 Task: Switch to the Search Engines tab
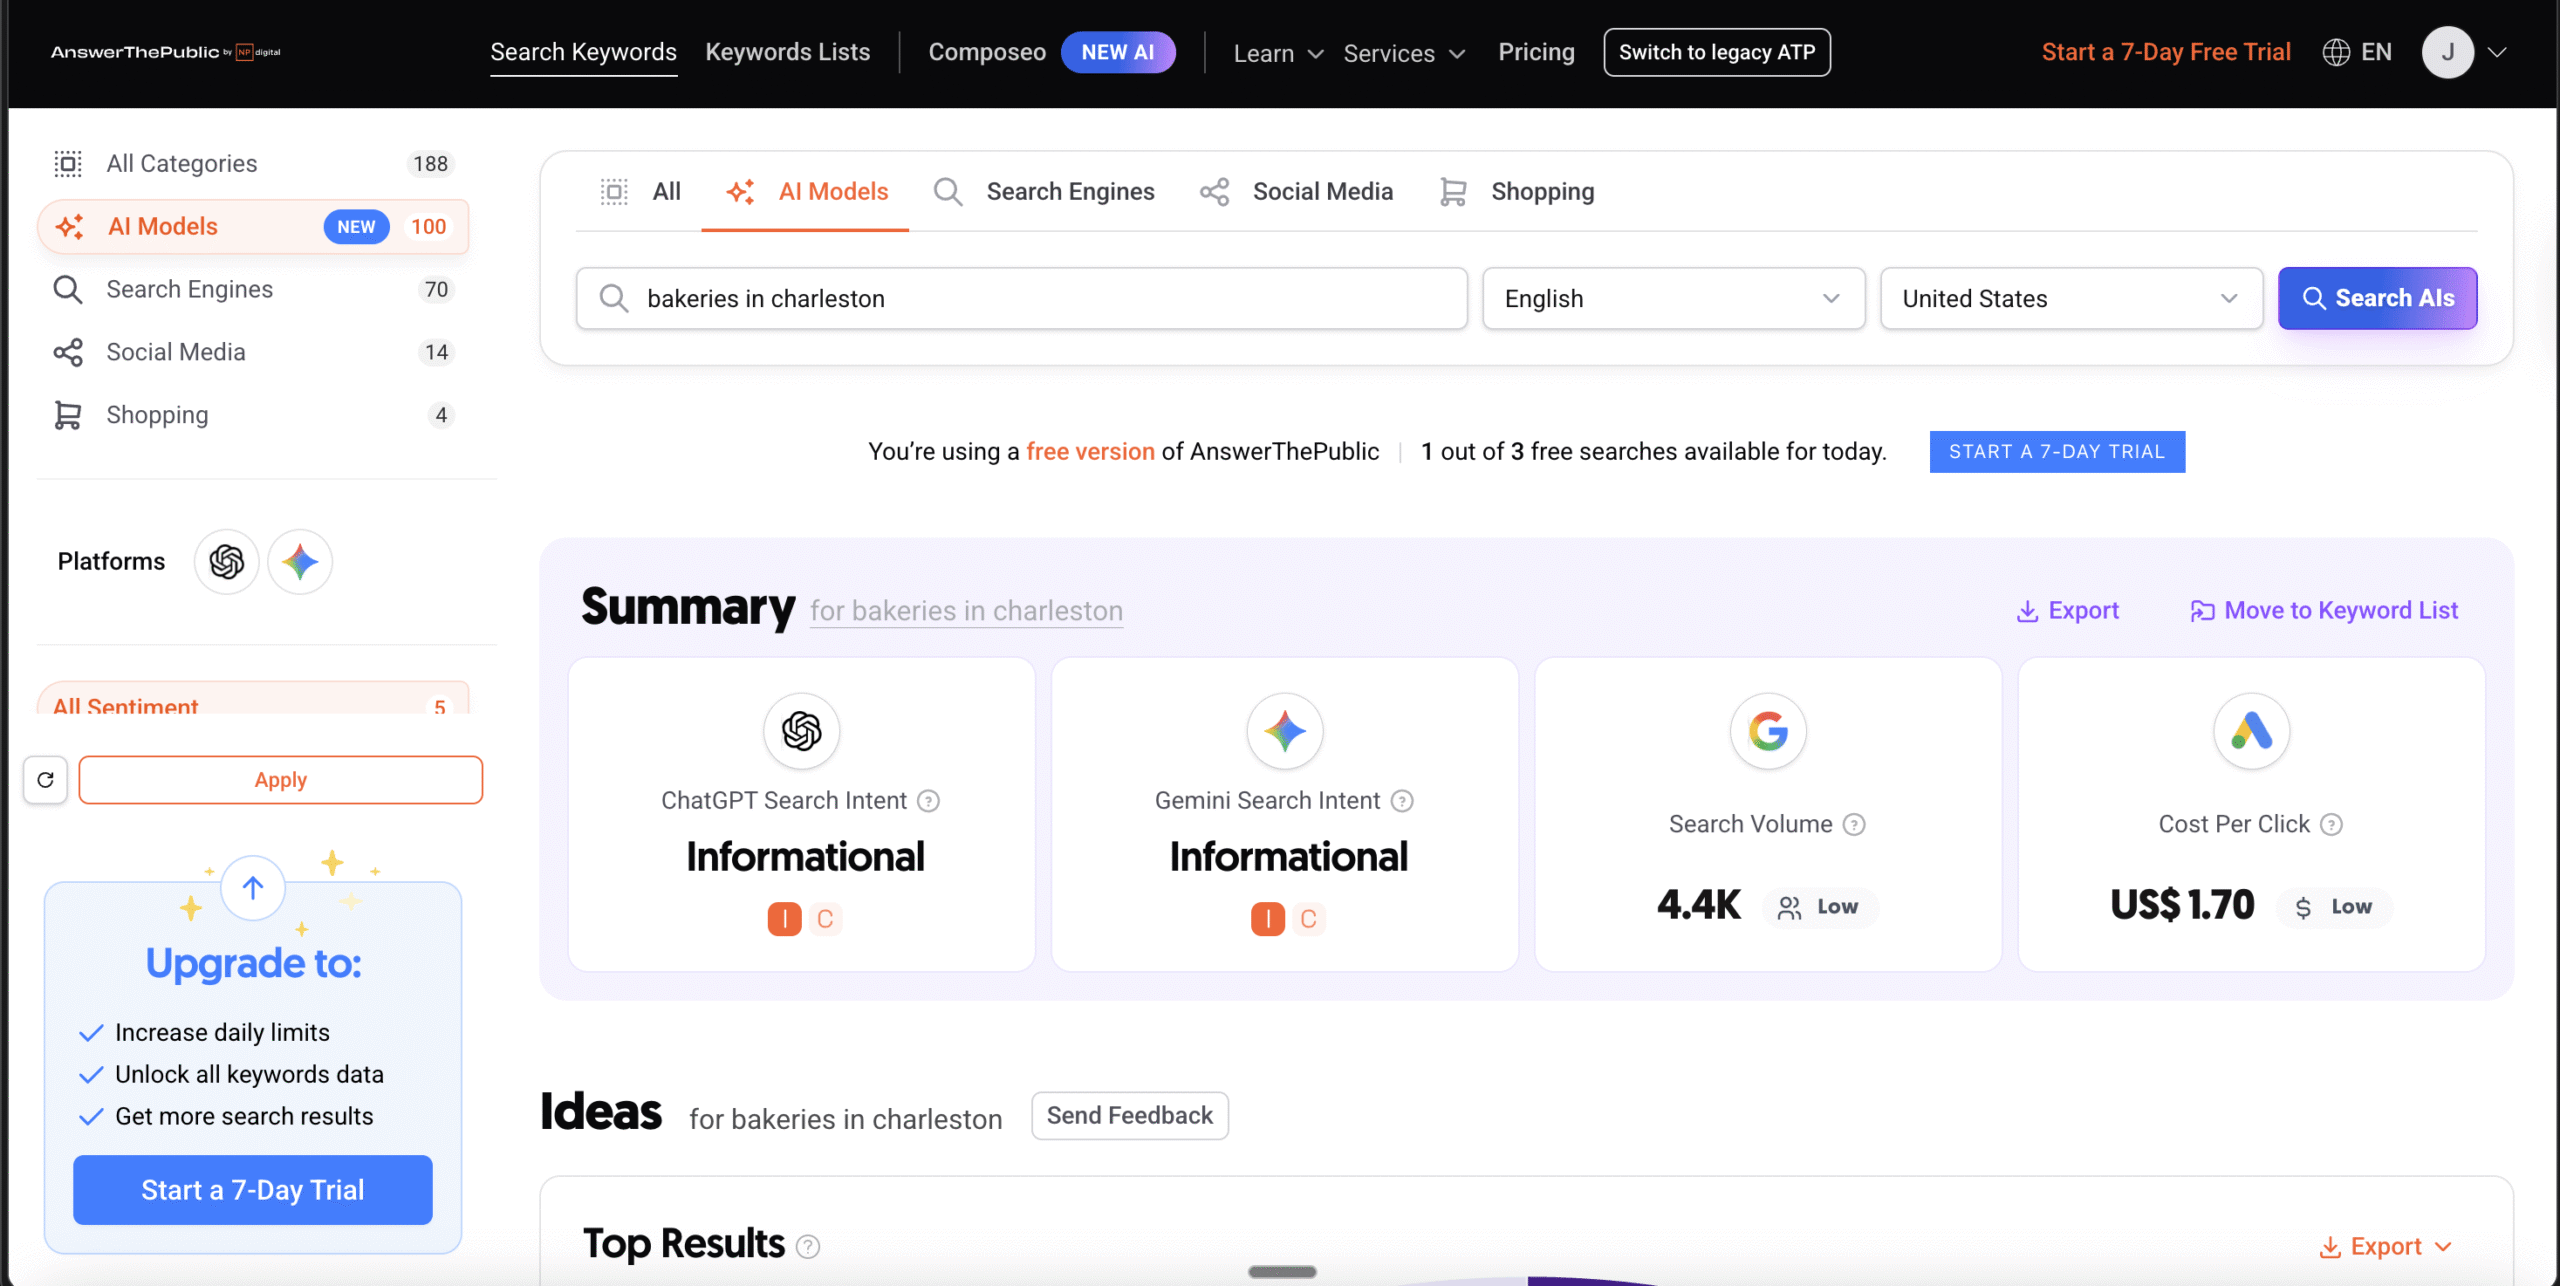coord(1043,192)
